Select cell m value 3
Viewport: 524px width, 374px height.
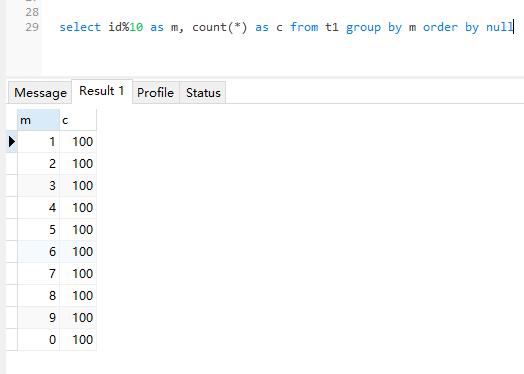(x=38, y=186)
